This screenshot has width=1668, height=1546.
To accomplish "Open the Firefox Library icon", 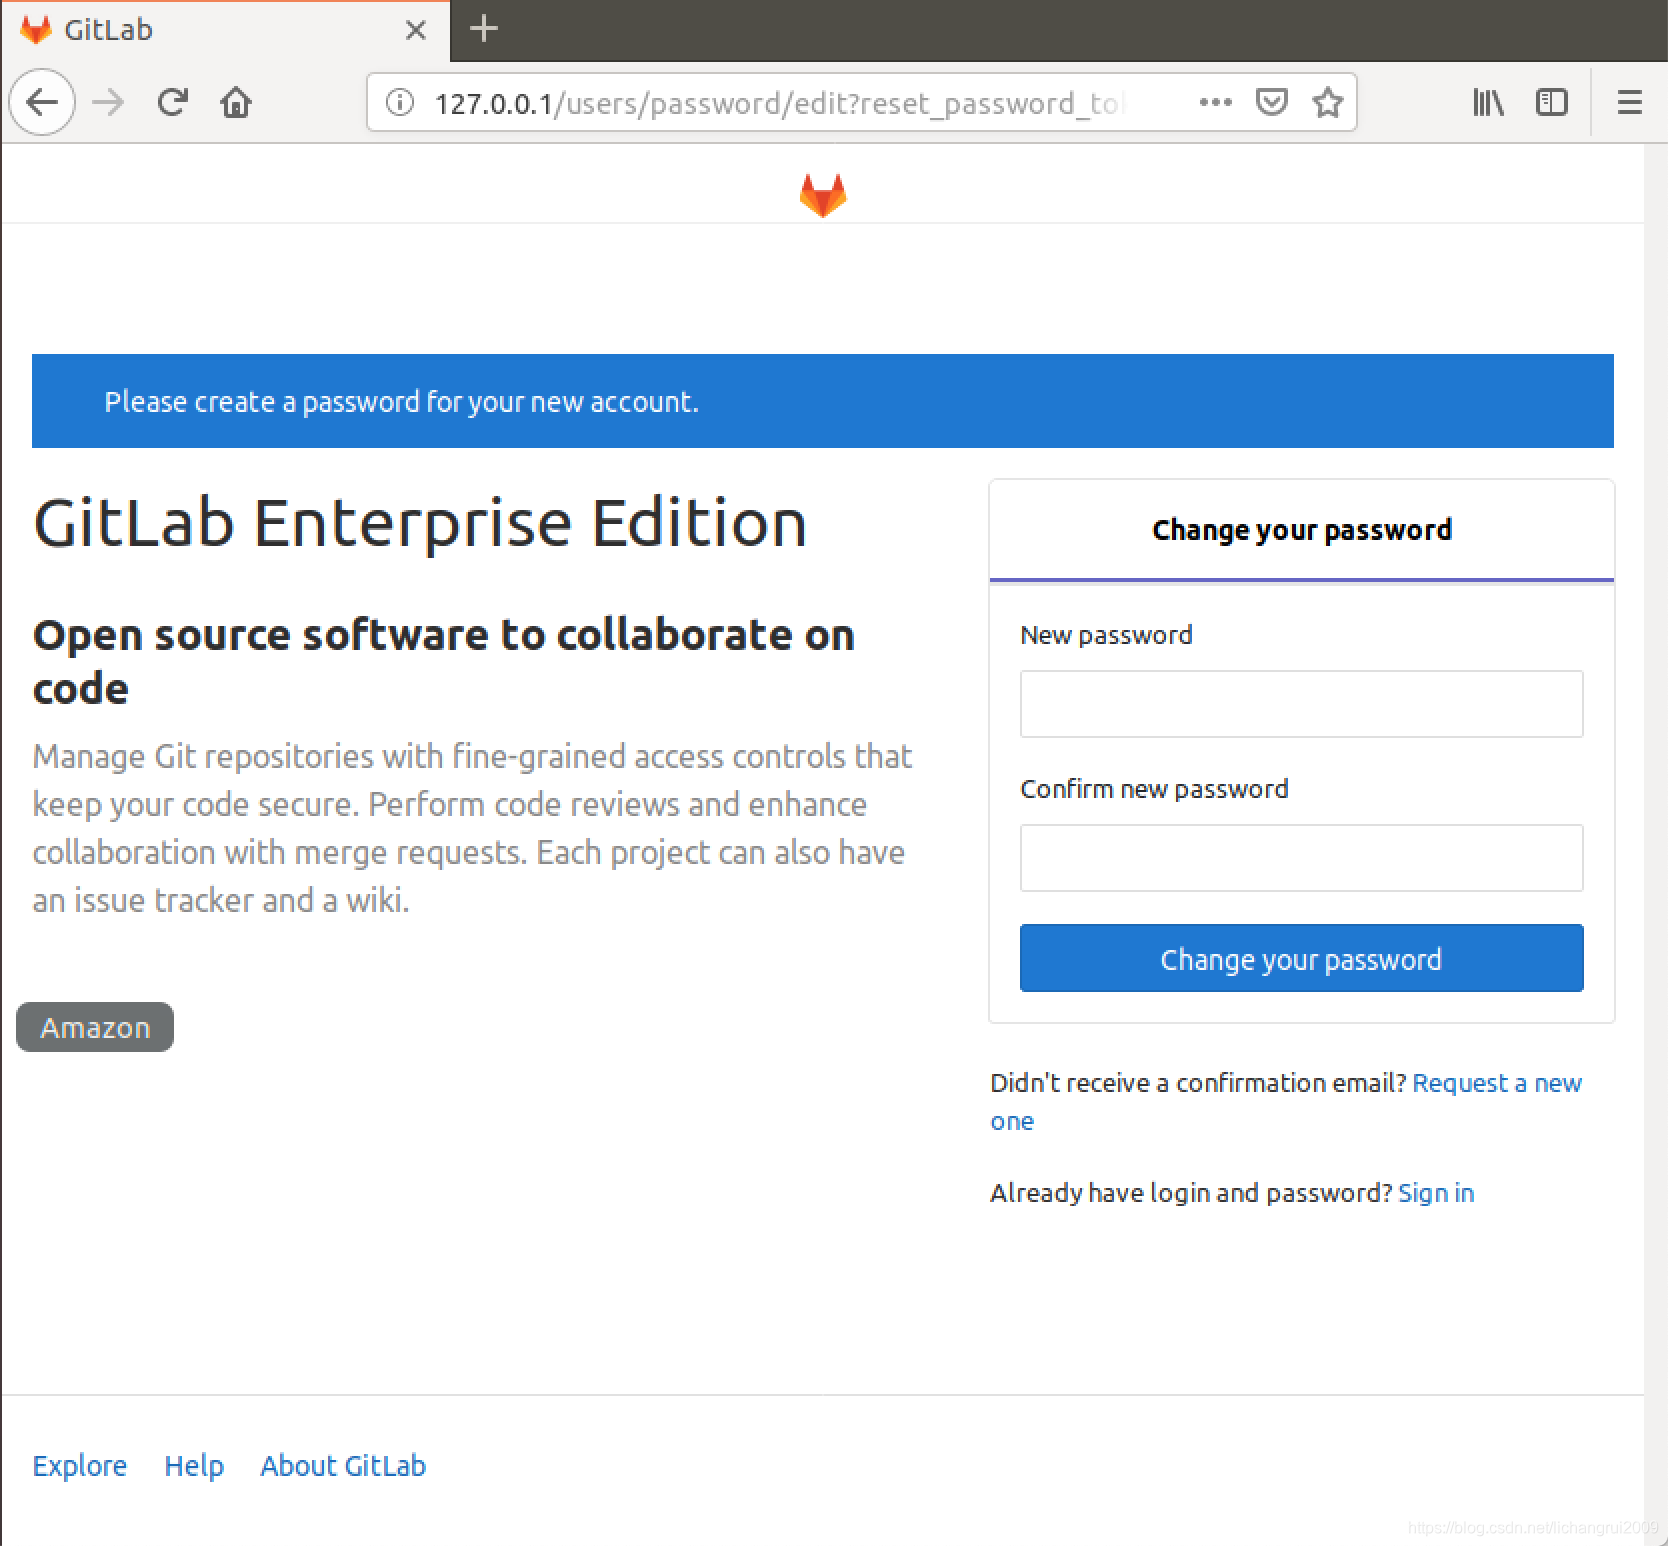I will pyautogui.click(x=1487, y=101).
